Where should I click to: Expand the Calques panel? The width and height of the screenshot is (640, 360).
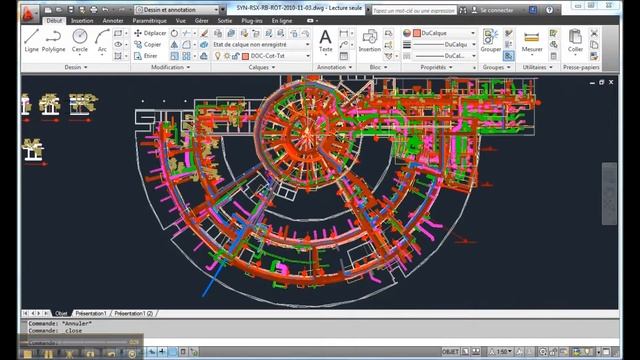pyautogui.click(x=262, y=67)
